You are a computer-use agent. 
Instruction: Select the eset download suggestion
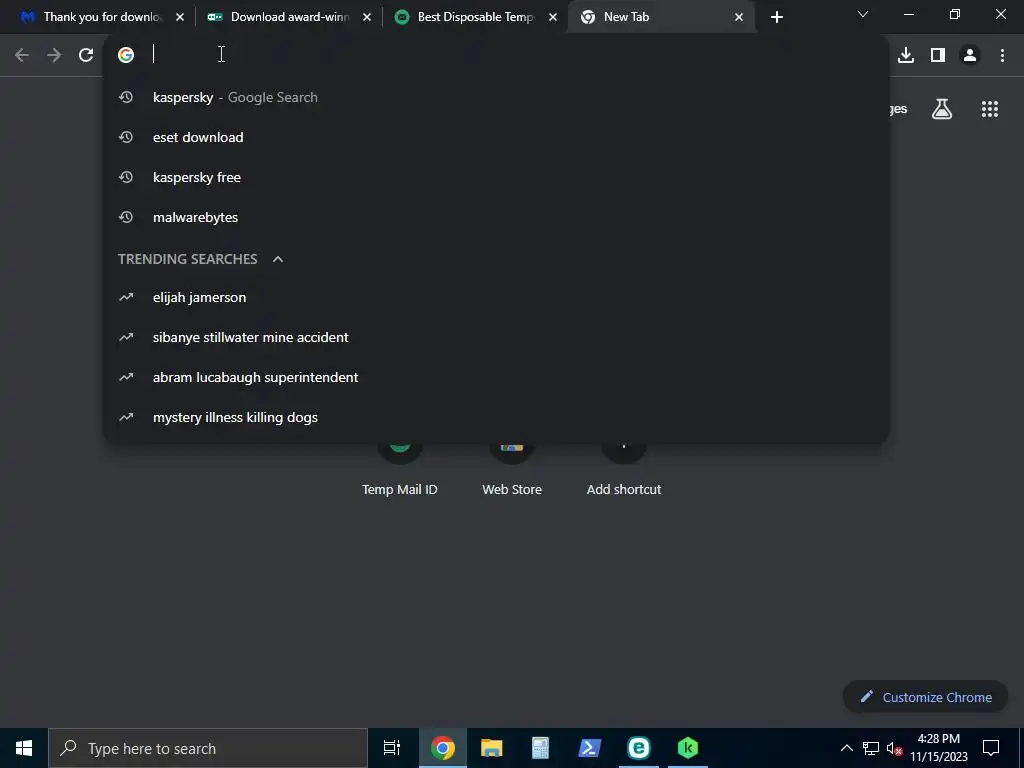(x=496, y=137)
